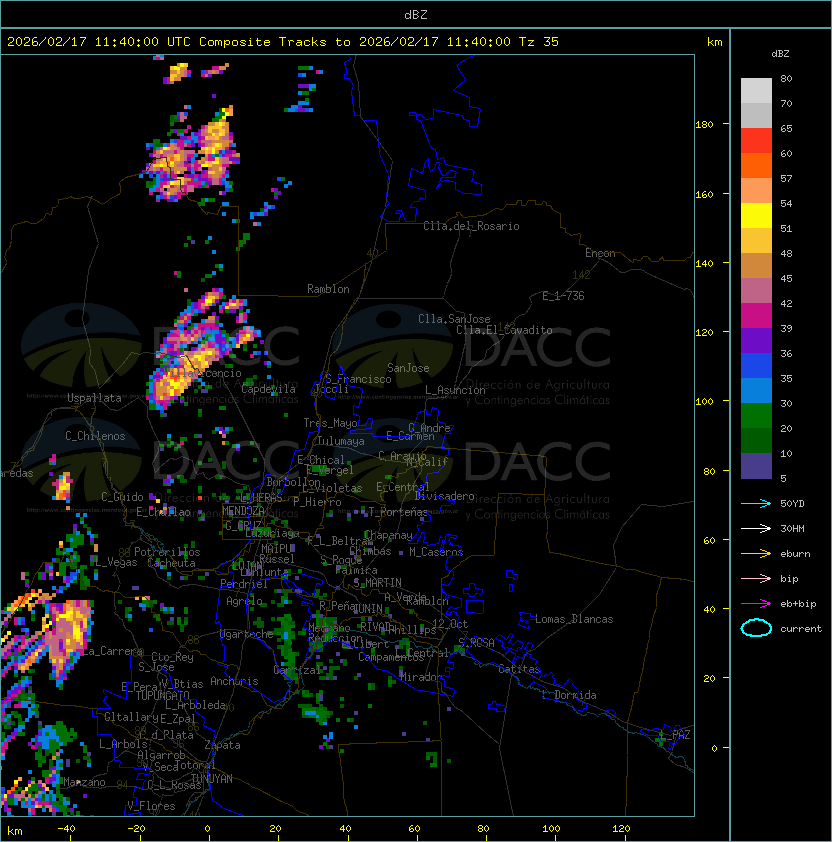Image resolution: width=832 pixels, height=842 pixels.
Task: Click the 'G_Andre' map label
Action: (429, 428)
